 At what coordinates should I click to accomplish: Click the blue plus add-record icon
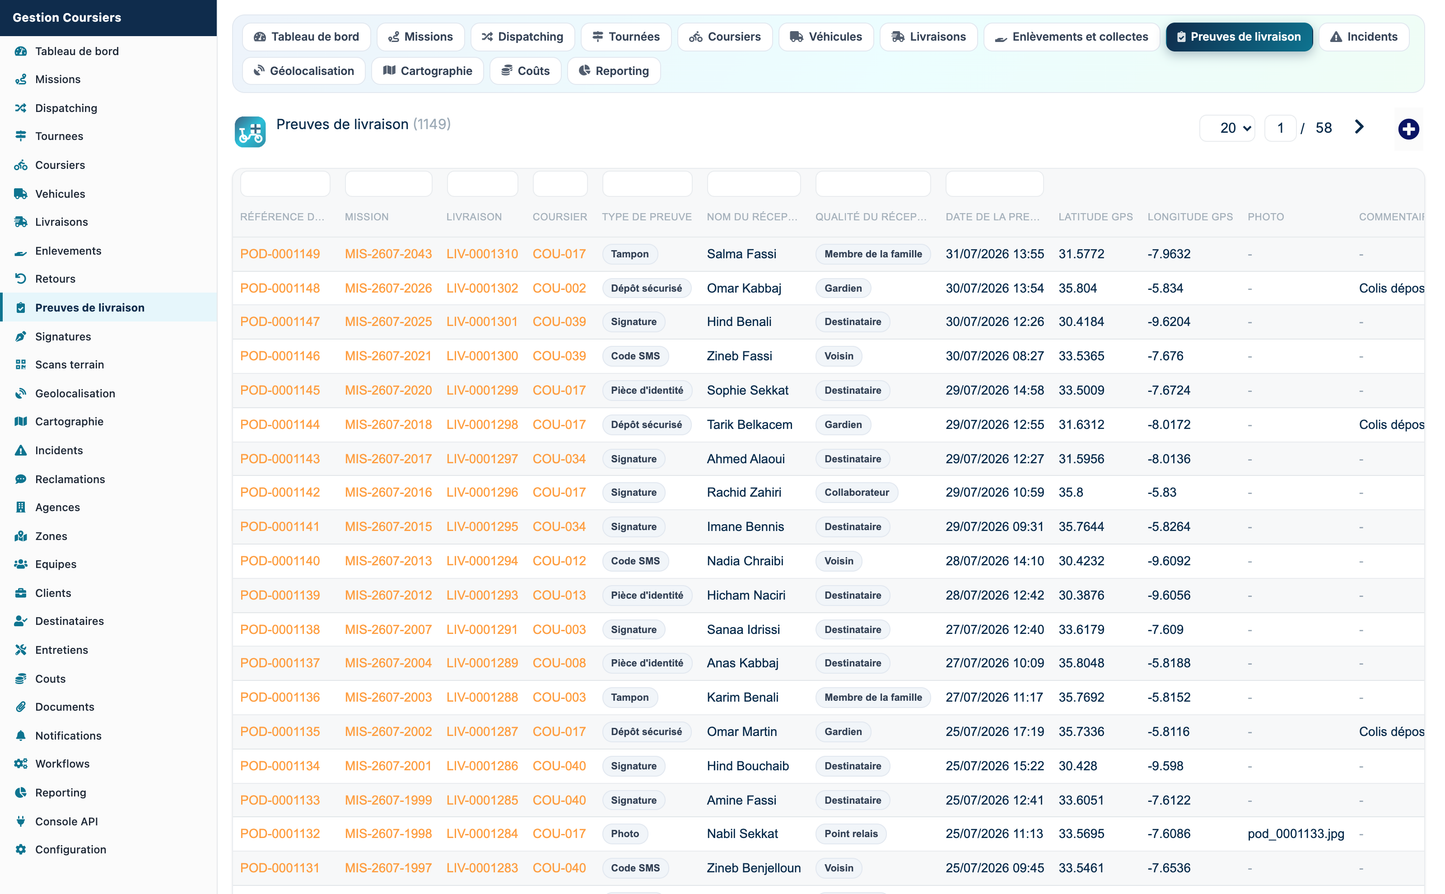[1408, 129]
